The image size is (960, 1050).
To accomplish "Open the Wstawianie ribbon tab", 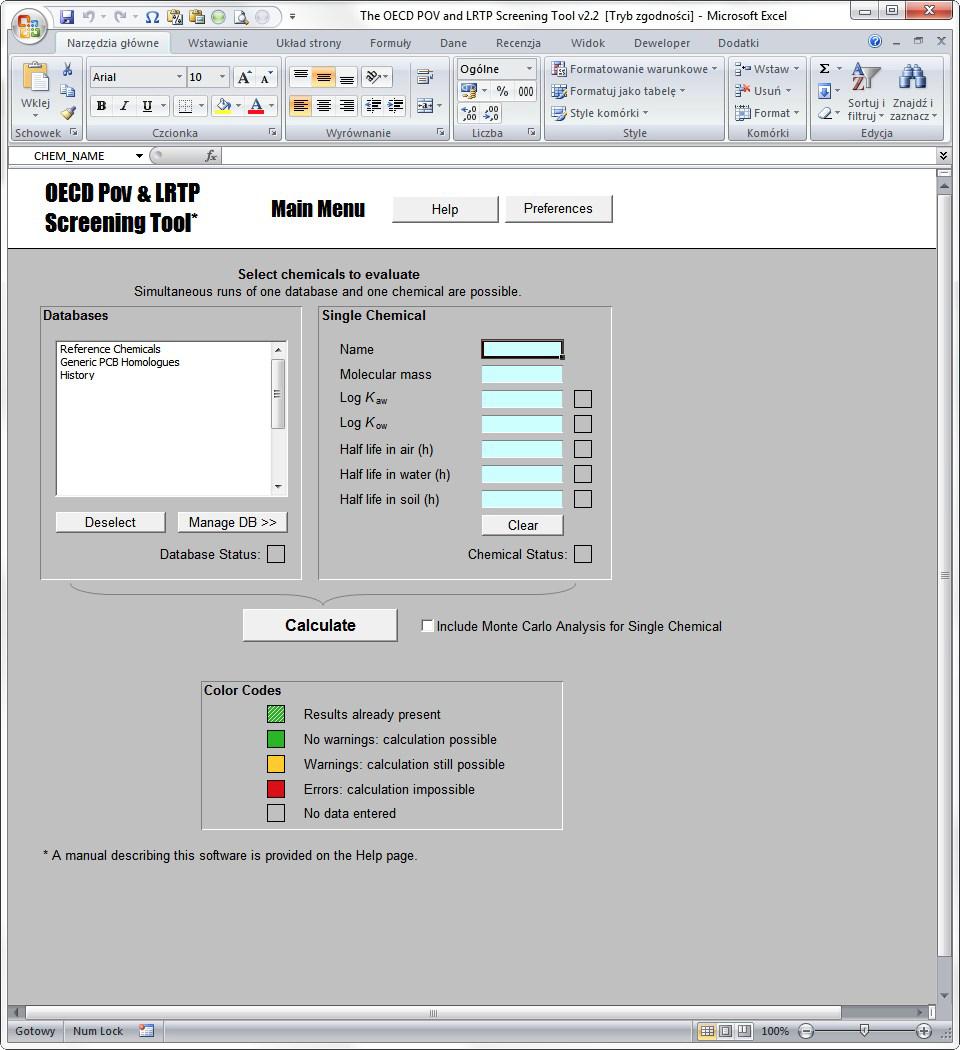I will [218, 43].
